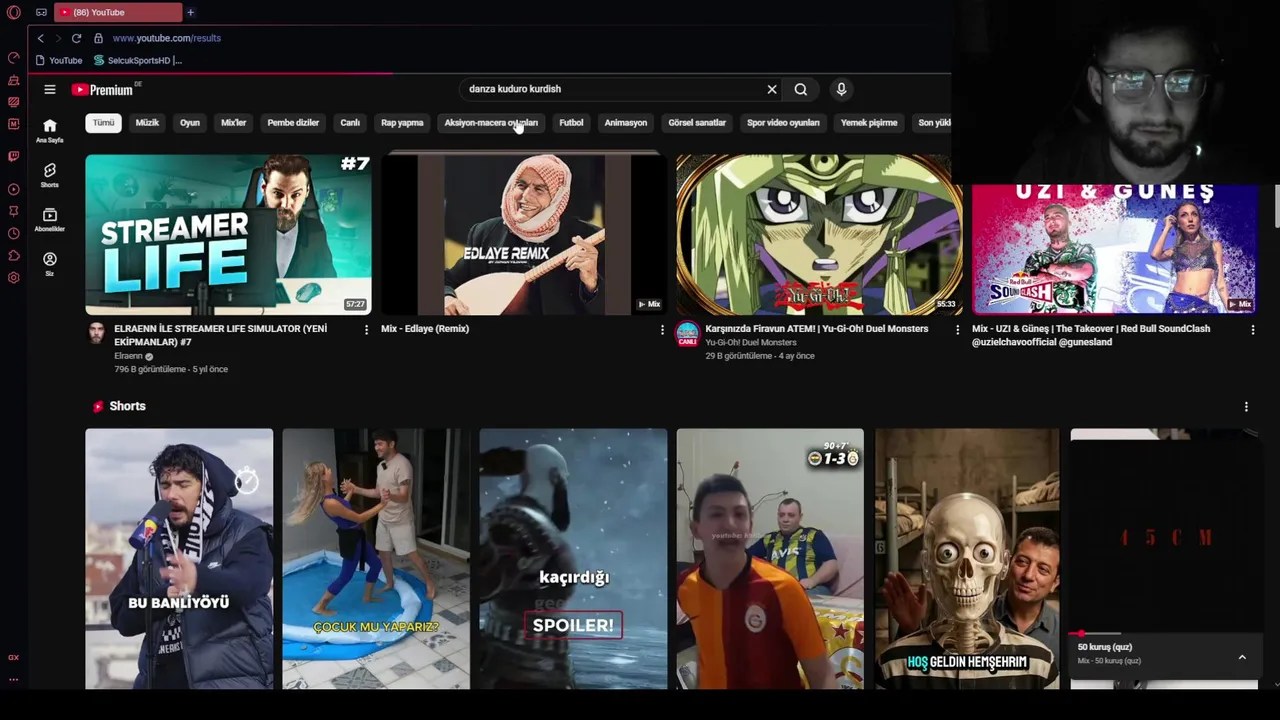Open options menu for ELRAENN Streamer Life video
This screenshot has height=720, width=1280.
pos(366,329)
